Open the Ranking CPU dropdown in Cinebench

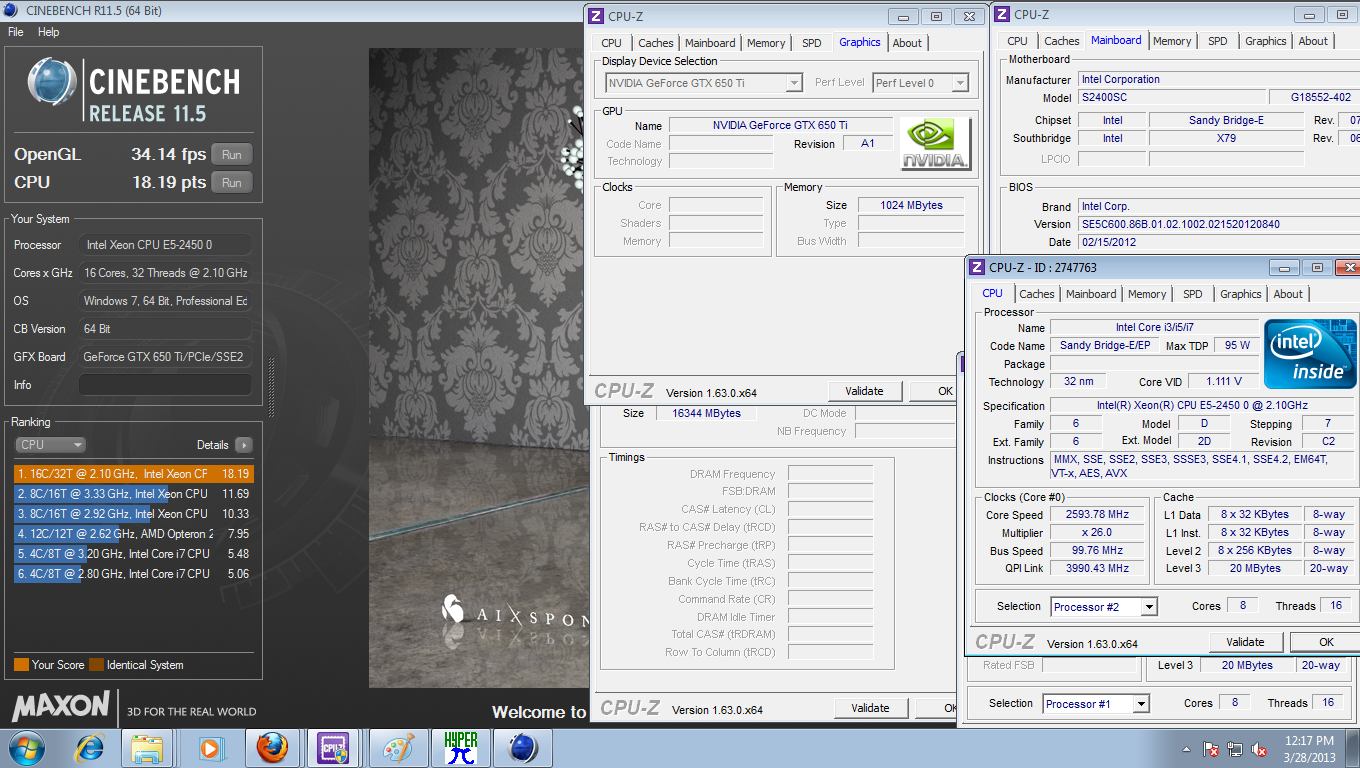point(50,445)
